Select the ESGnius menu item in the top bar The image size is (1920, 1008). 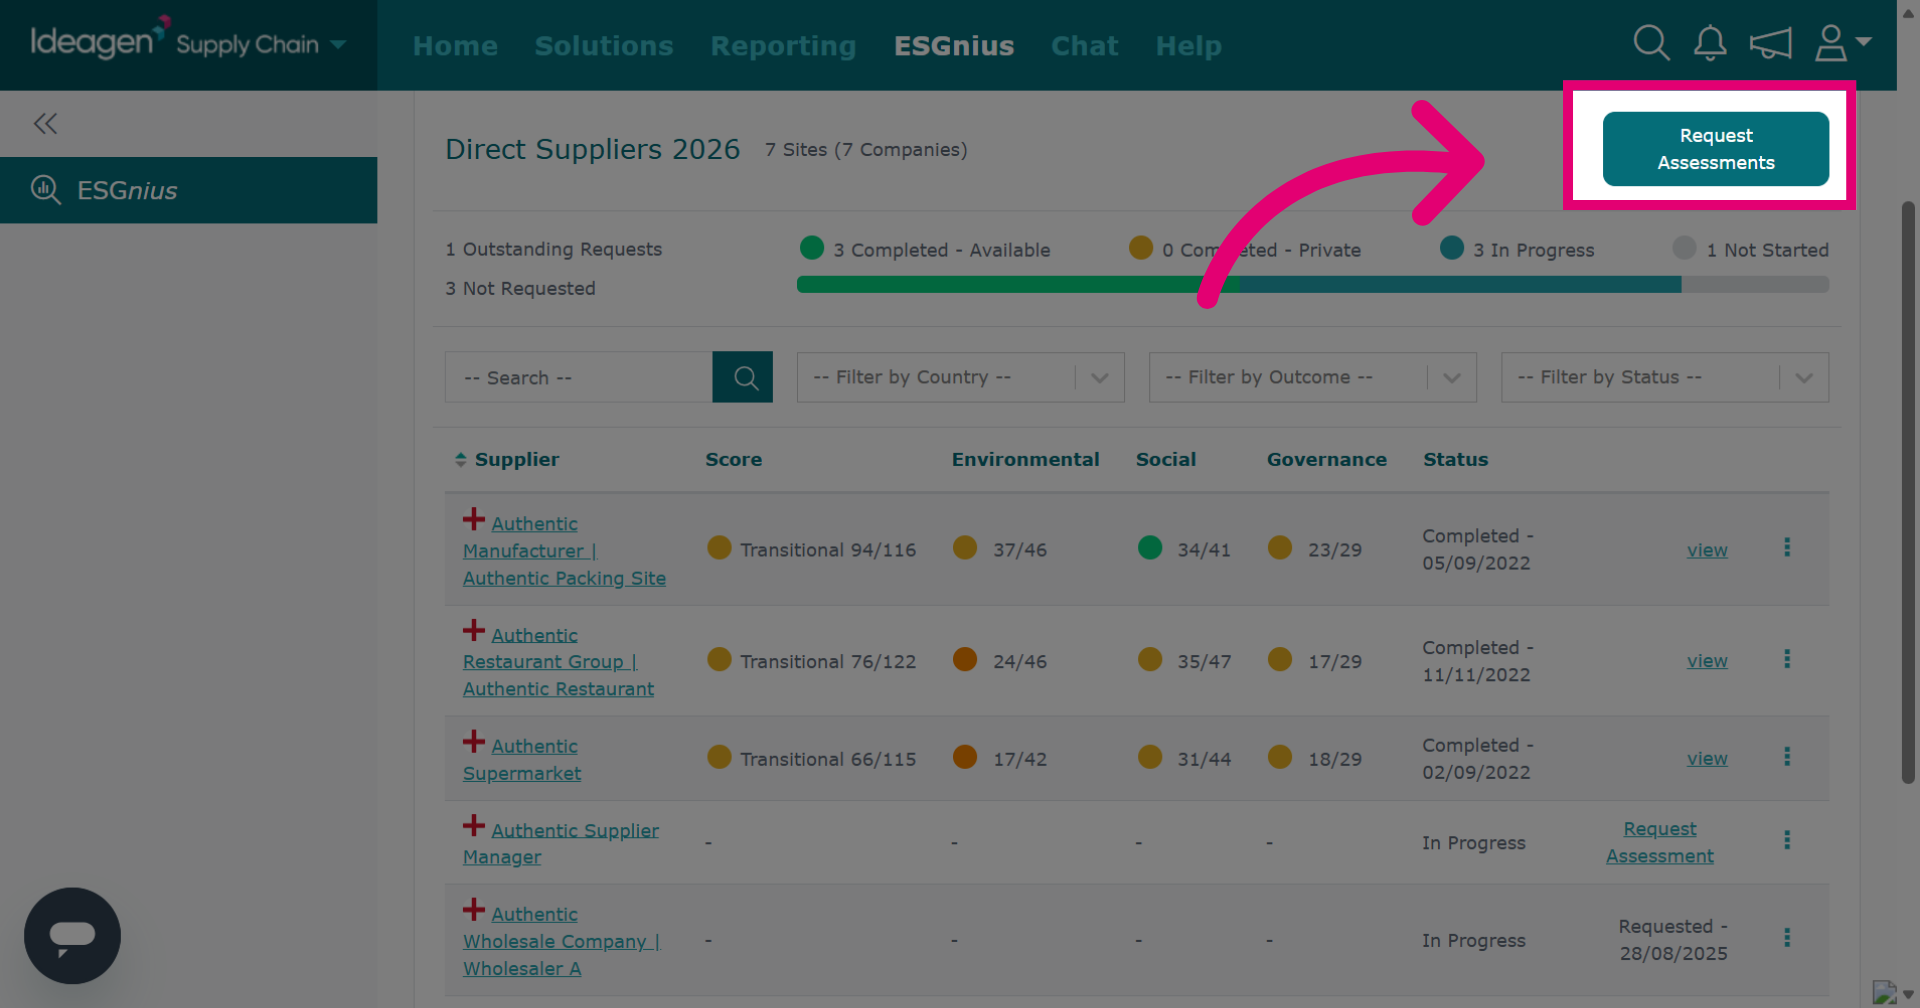[954, 46]
